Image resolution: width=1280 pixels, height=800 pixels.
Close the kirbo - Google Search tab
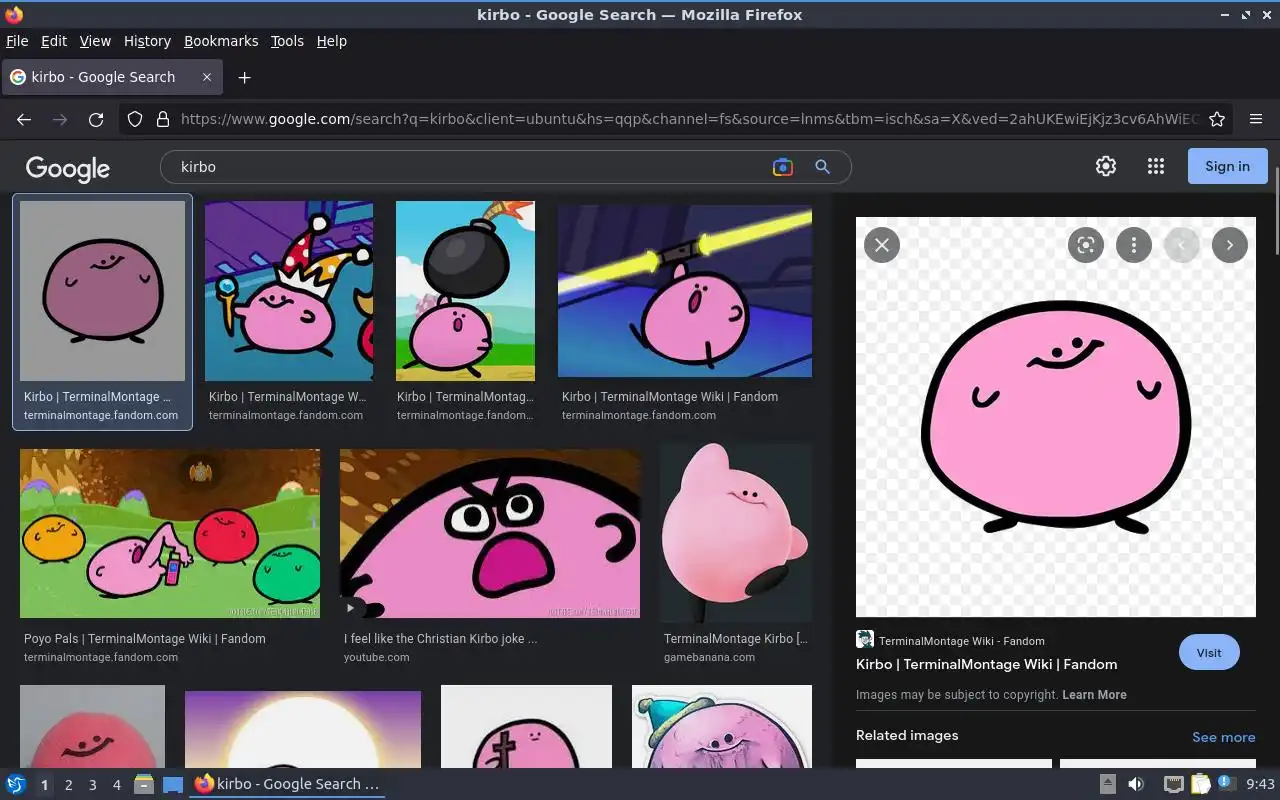coord(207,77)
